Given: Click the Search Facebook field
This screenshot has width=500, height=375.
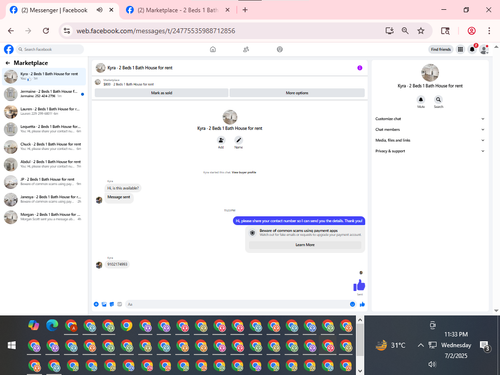Looking at the screenshot, I should click(50, 49).
